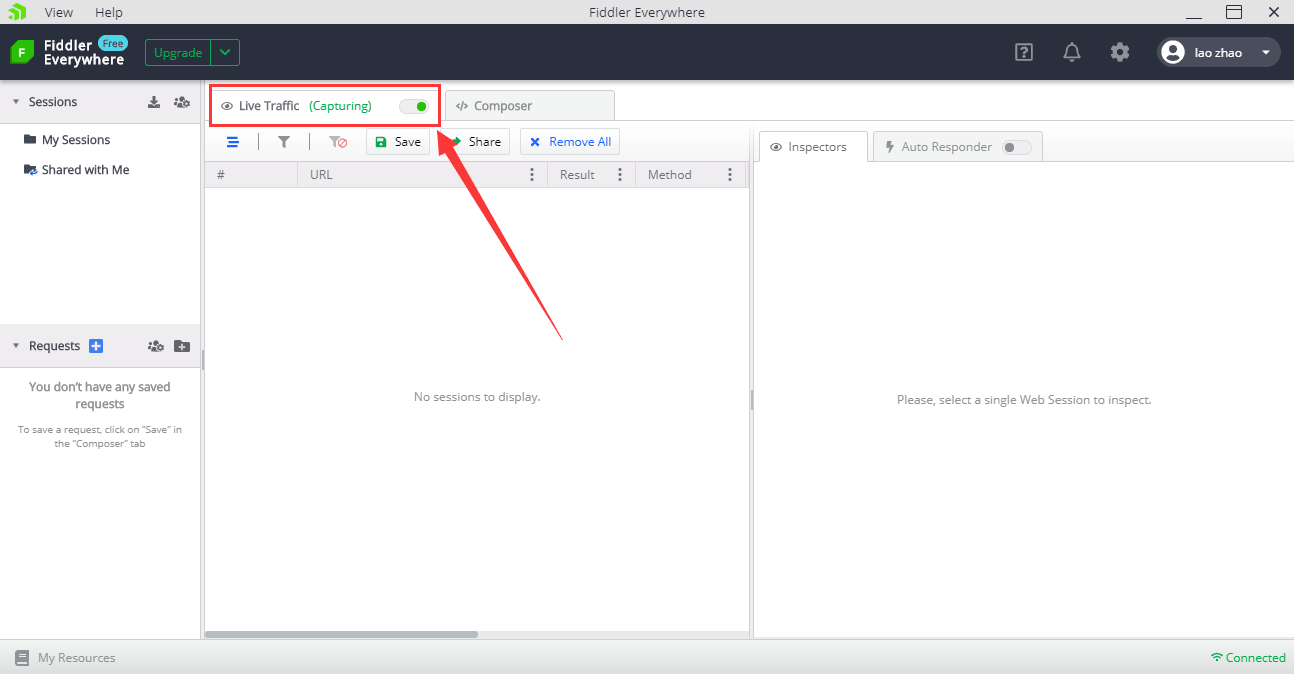
Task: Click the Fiddler Everywhere logo
Action: 68,52
